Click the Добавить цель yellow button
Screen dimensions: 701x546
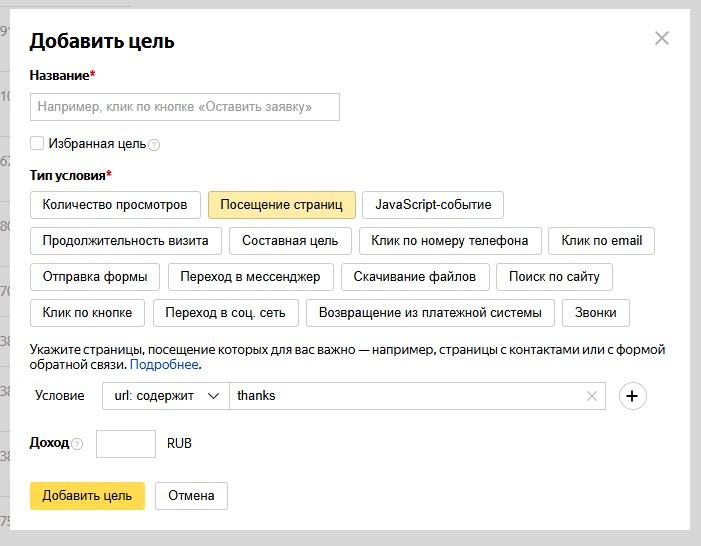coord(88,496)
